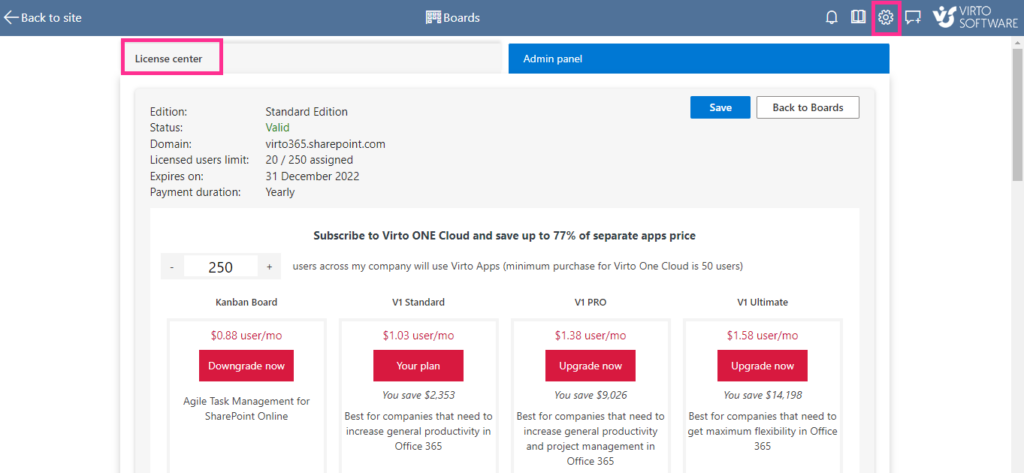Click the V1 Standard plan heading
This screenshot has height=473, width=1024.
point(418,302)
